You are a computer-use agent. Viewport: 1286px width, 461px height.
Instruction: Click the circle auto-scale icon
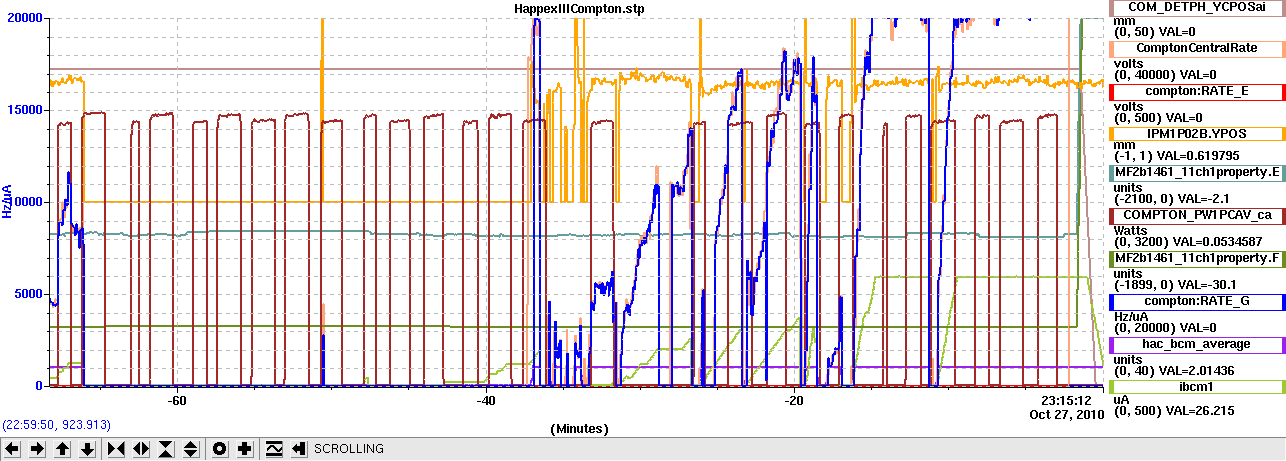pos(219,449)
